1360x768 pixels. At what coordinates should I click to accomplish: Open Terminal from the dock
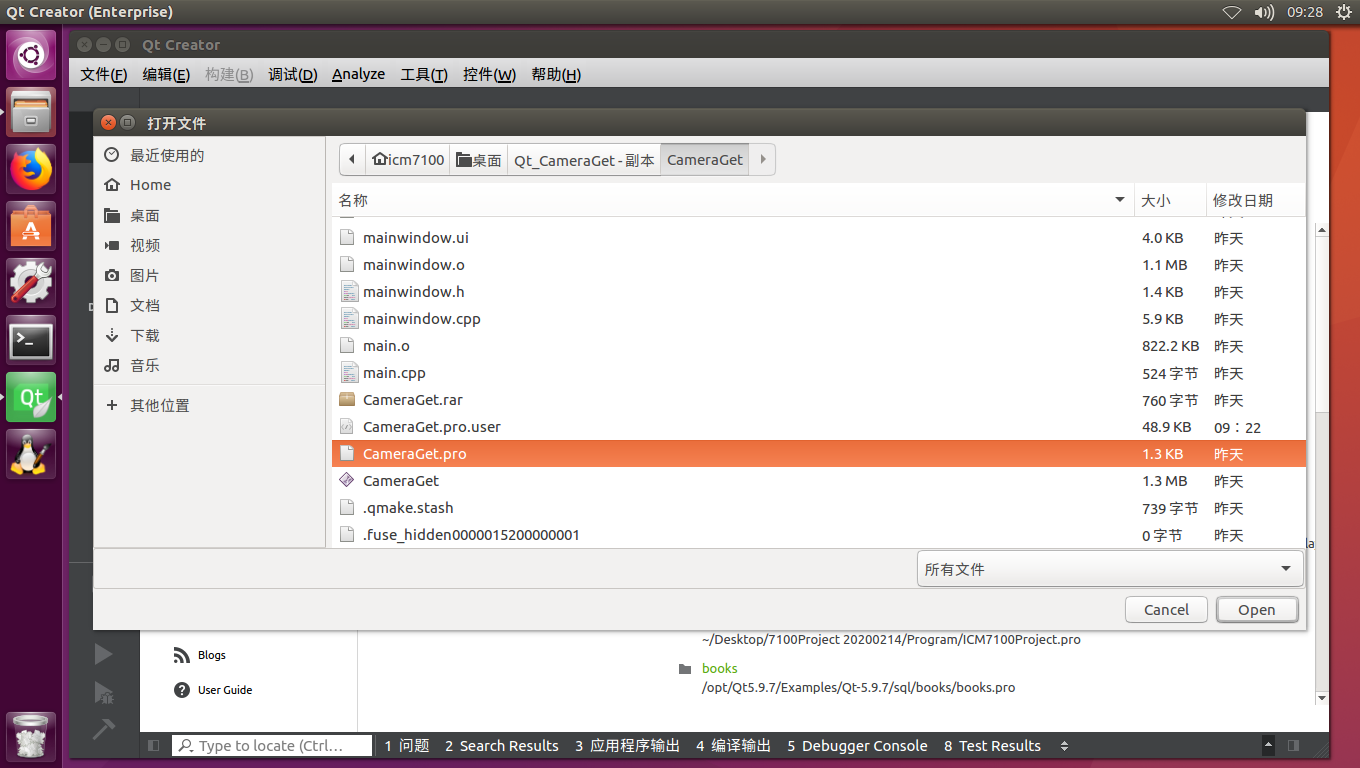31,340
